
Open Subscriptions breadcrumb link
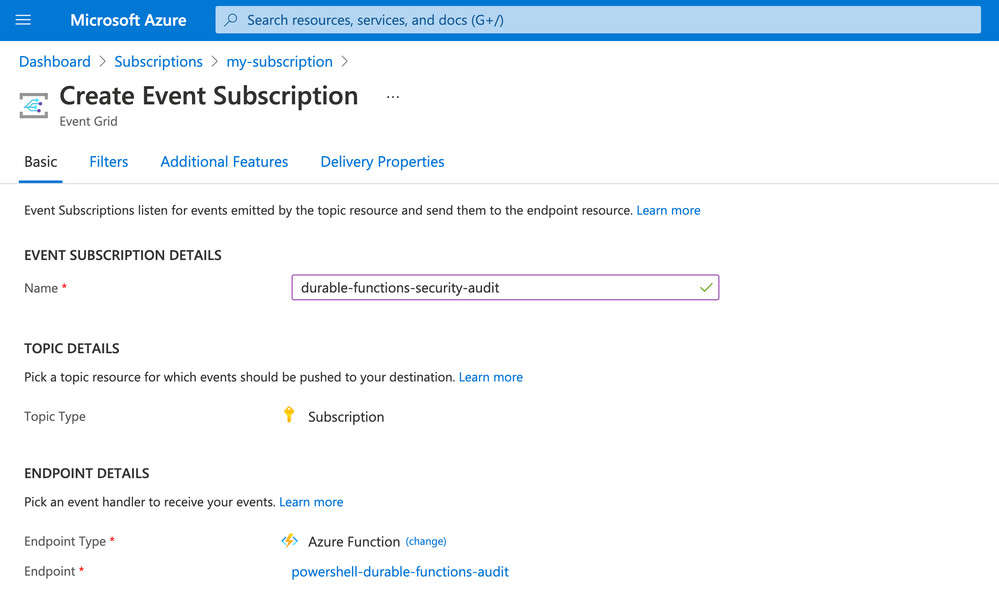pos(158,62)
